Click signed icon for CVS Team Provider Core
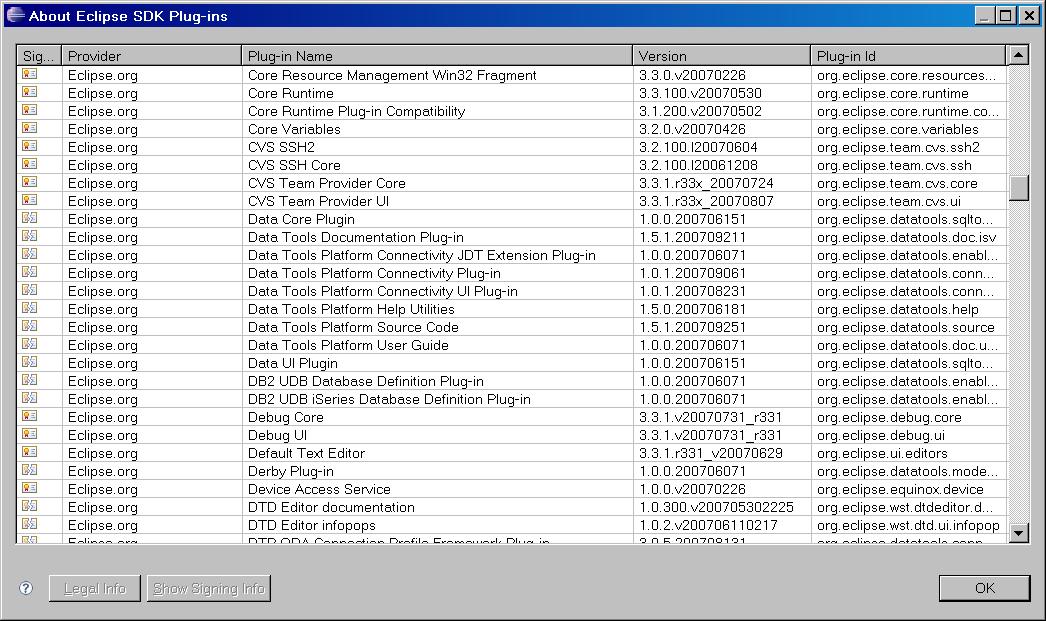The image size is (1046, 621). (29, 182)
